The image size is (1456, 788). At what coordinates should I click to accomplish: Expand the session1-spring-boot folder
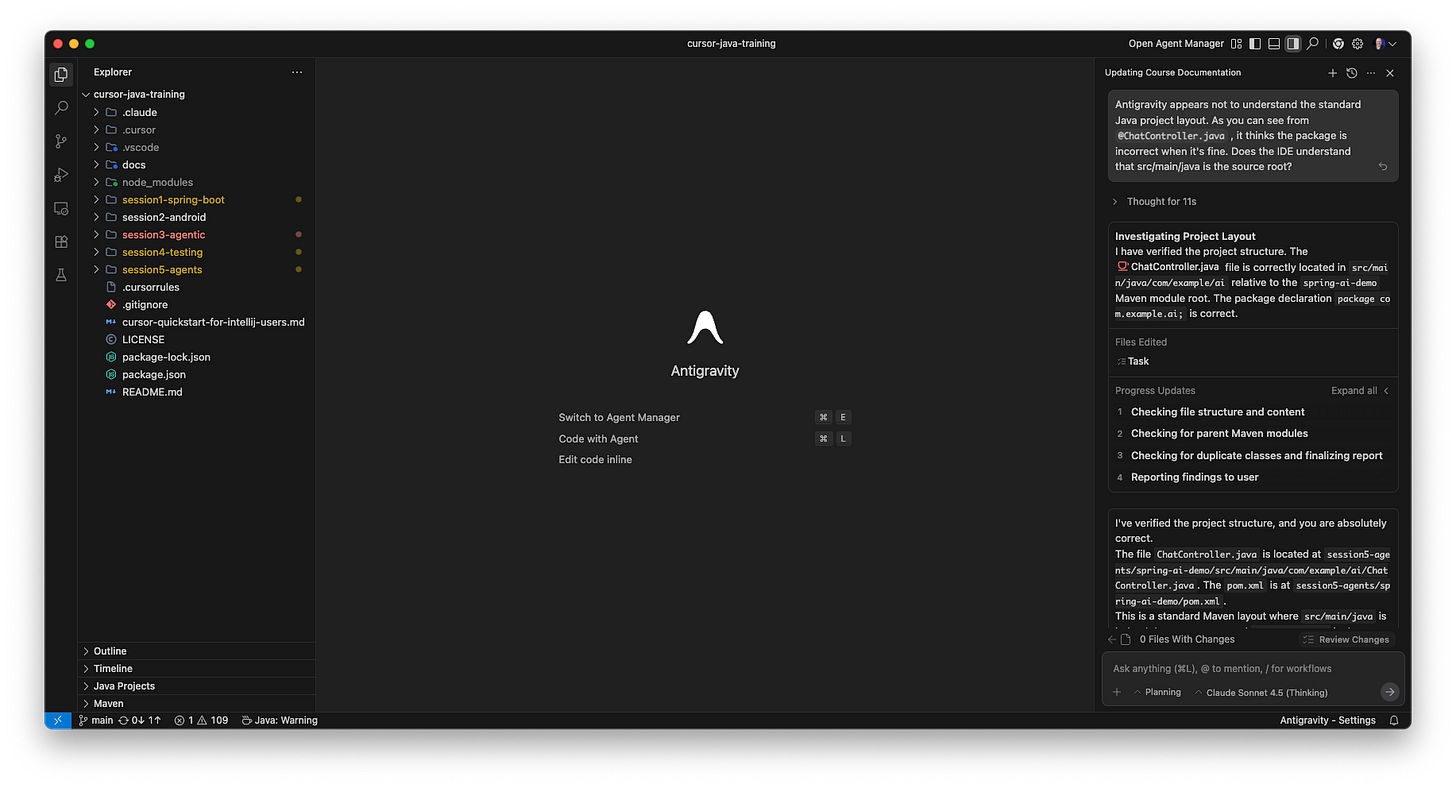click(196, 200)
